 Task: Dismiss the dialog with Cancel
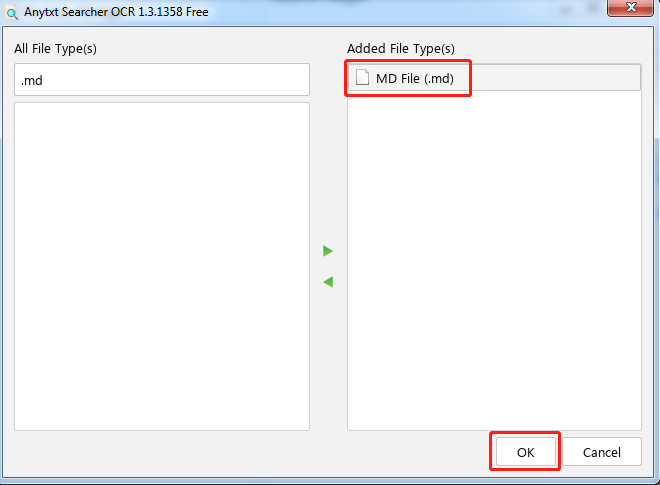pyautogui.click(x=601, y=452)
